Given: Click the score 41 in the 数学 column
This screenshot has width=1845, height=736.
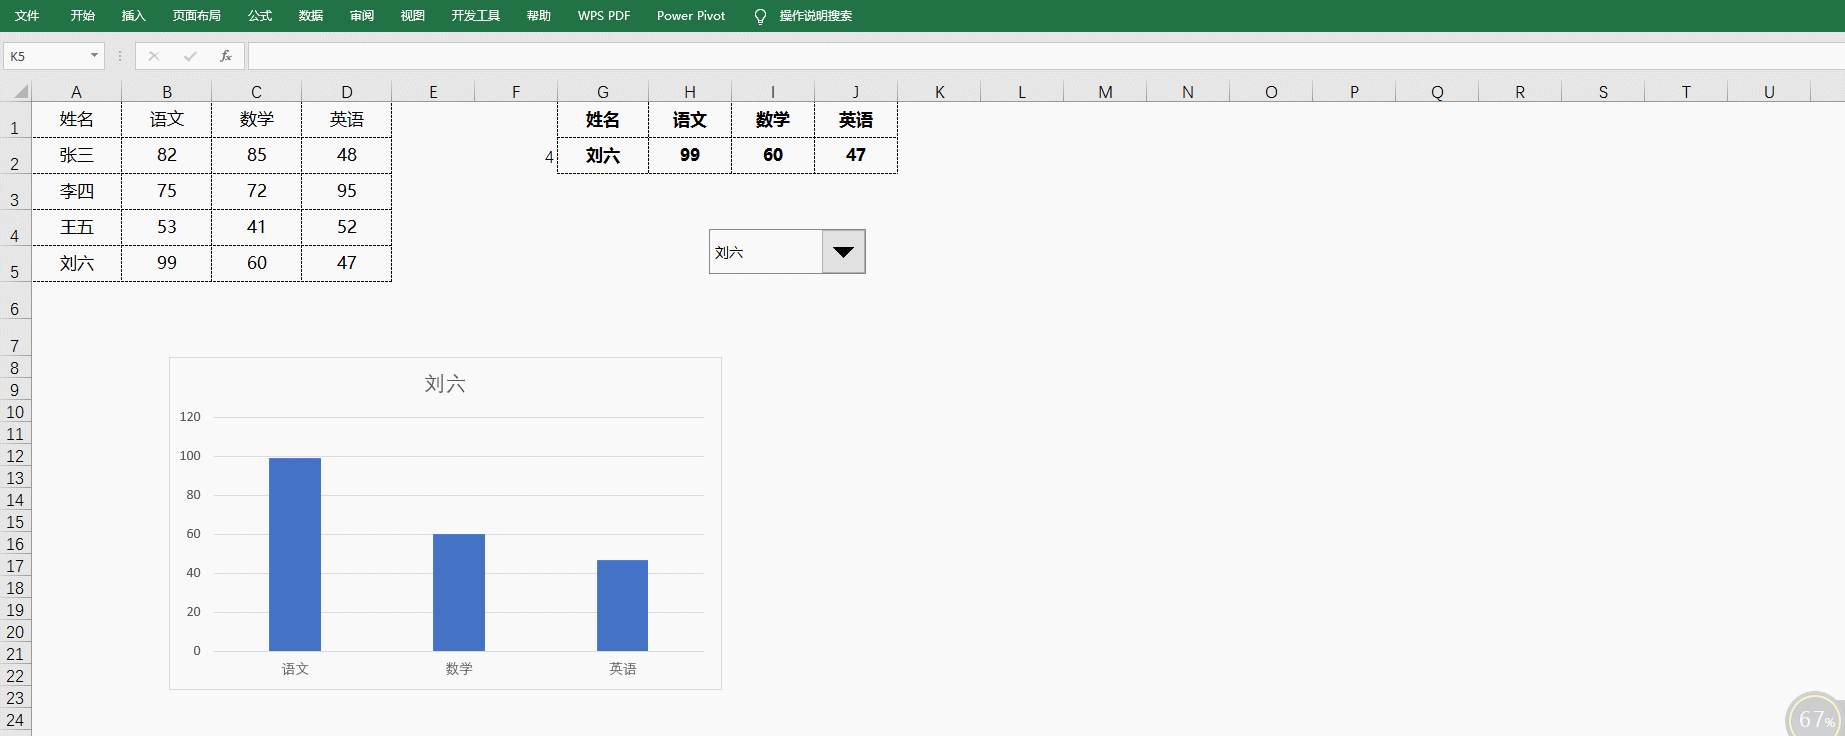Looking at the screenshot, I should coord(257,227).
